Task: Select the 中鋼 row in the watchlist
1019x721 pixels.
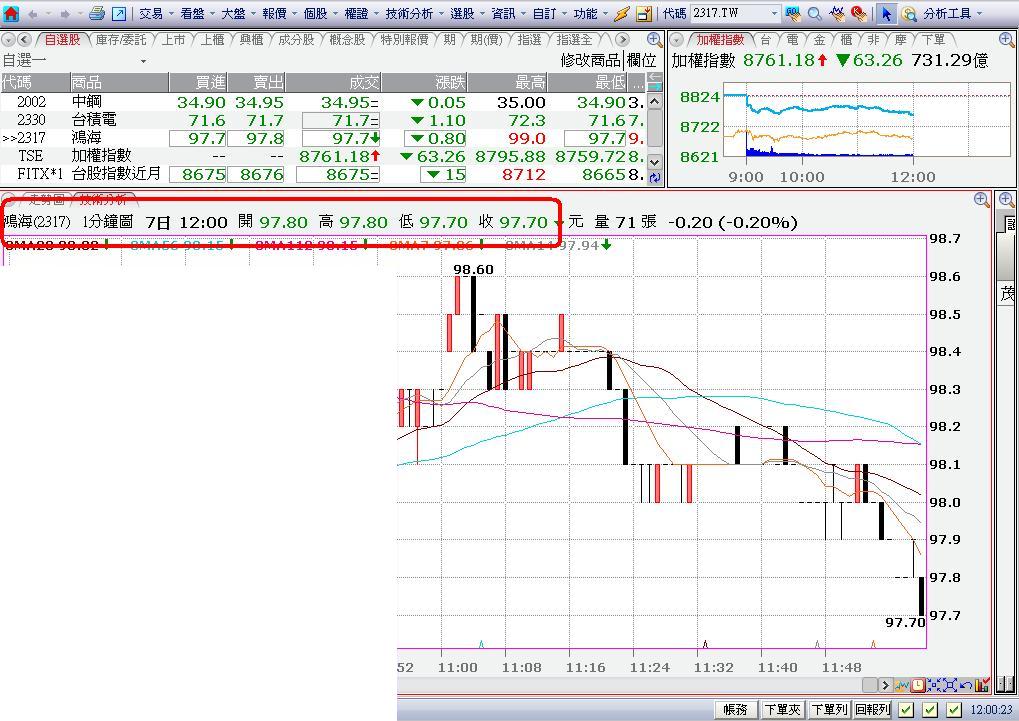Action: [x=323, y=102]
